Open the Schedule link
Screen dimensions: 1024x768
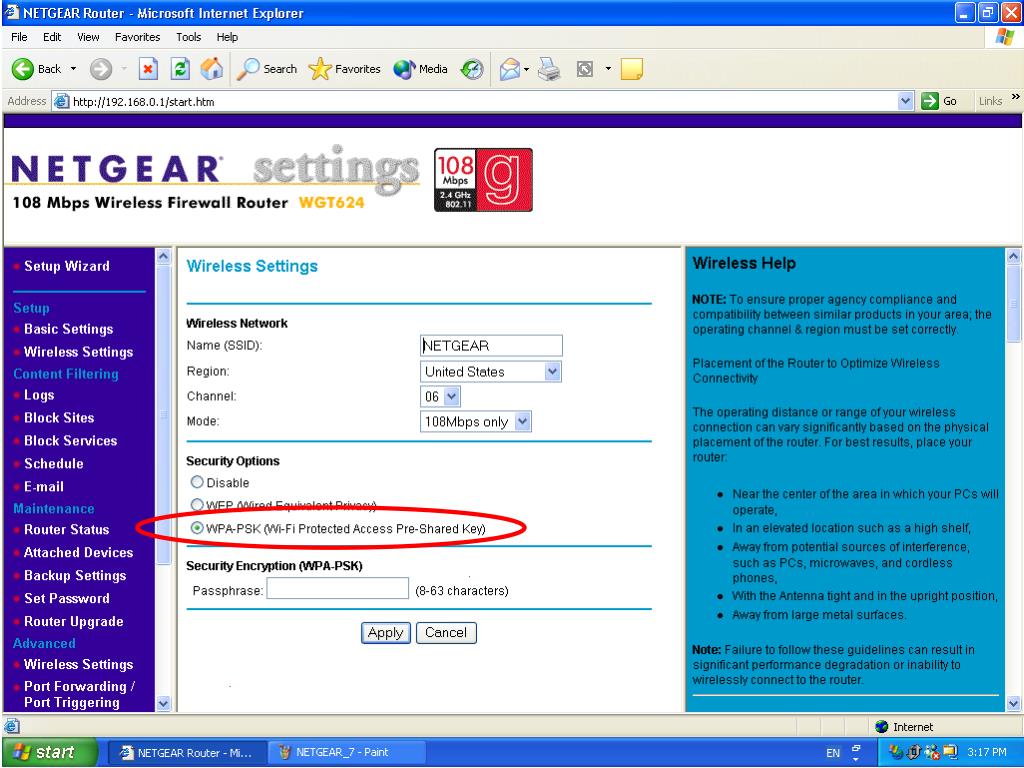tap(54, 464)
